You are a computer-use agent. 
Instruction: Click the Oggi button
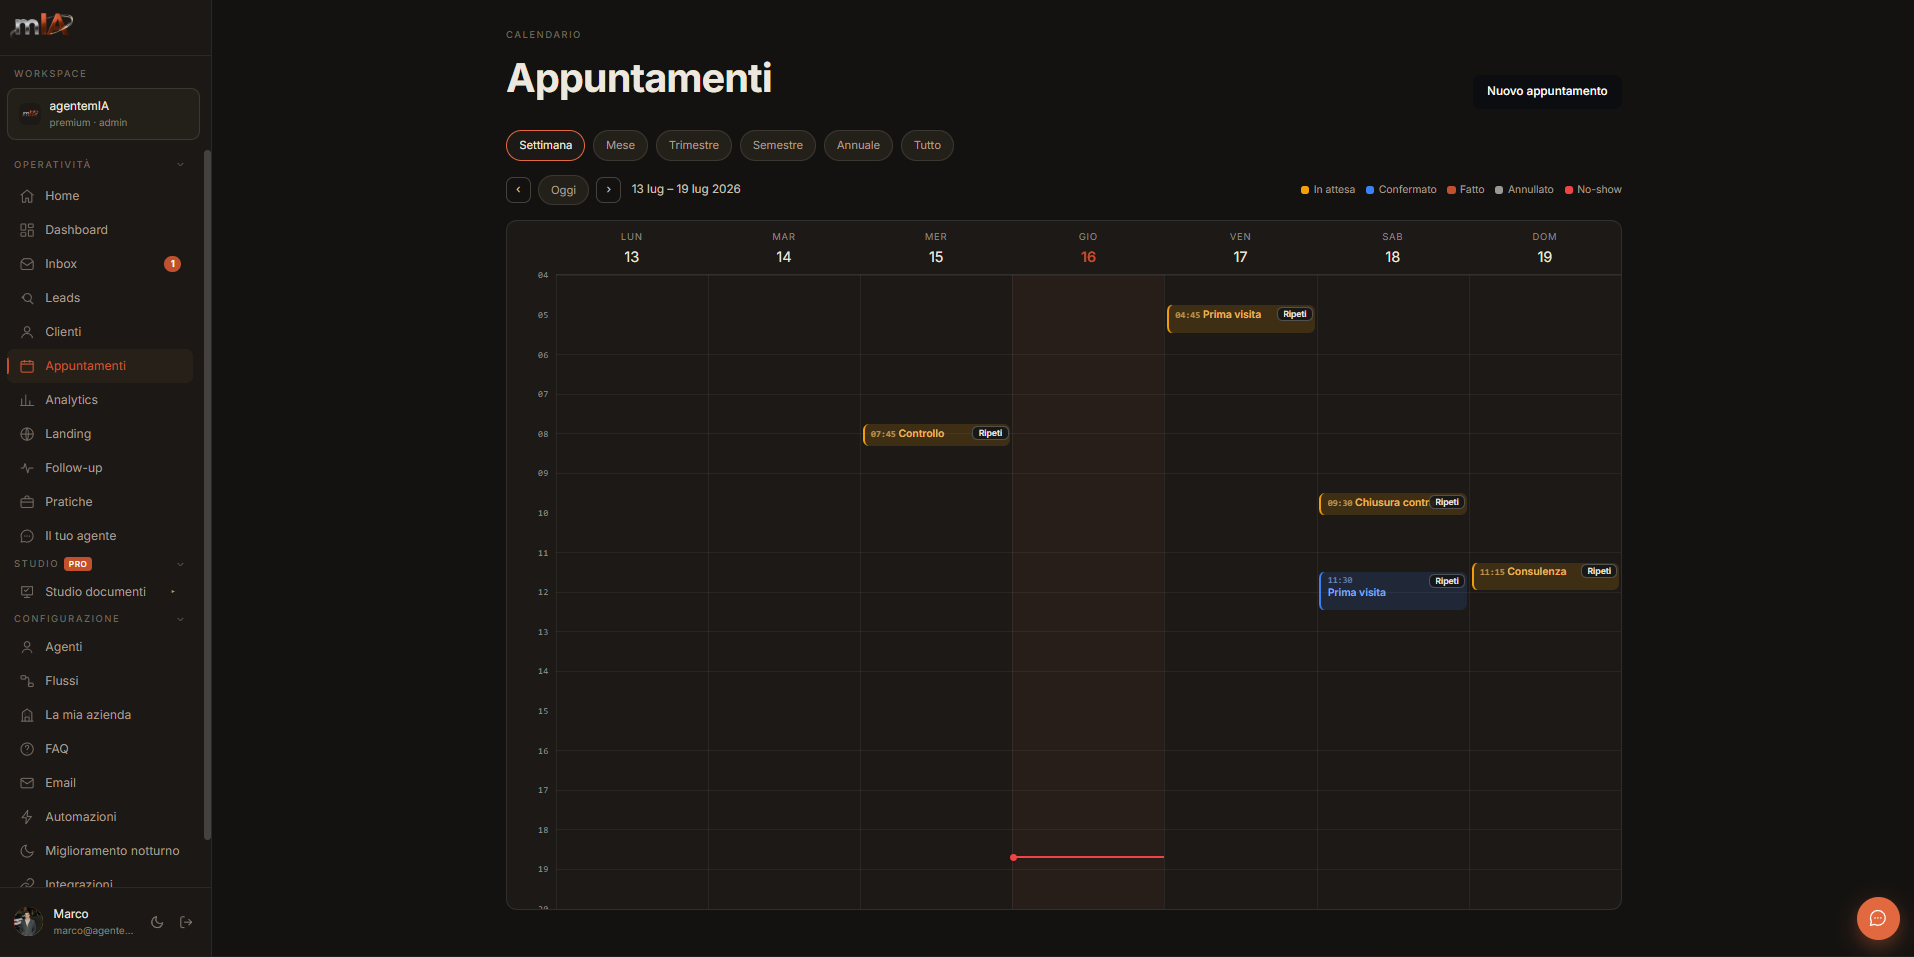(x=563, y=190)
